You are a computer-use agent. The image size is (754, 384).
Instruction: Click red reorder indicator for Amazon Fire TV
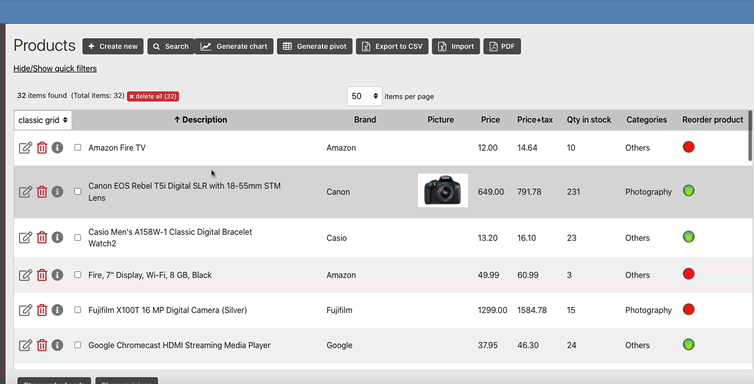(689, 147)
